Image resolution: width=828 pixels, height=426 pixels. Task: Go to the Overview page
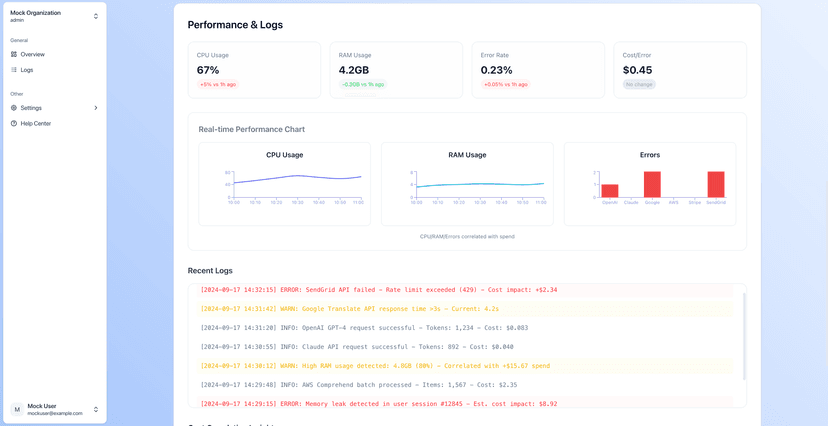[32, 54]
